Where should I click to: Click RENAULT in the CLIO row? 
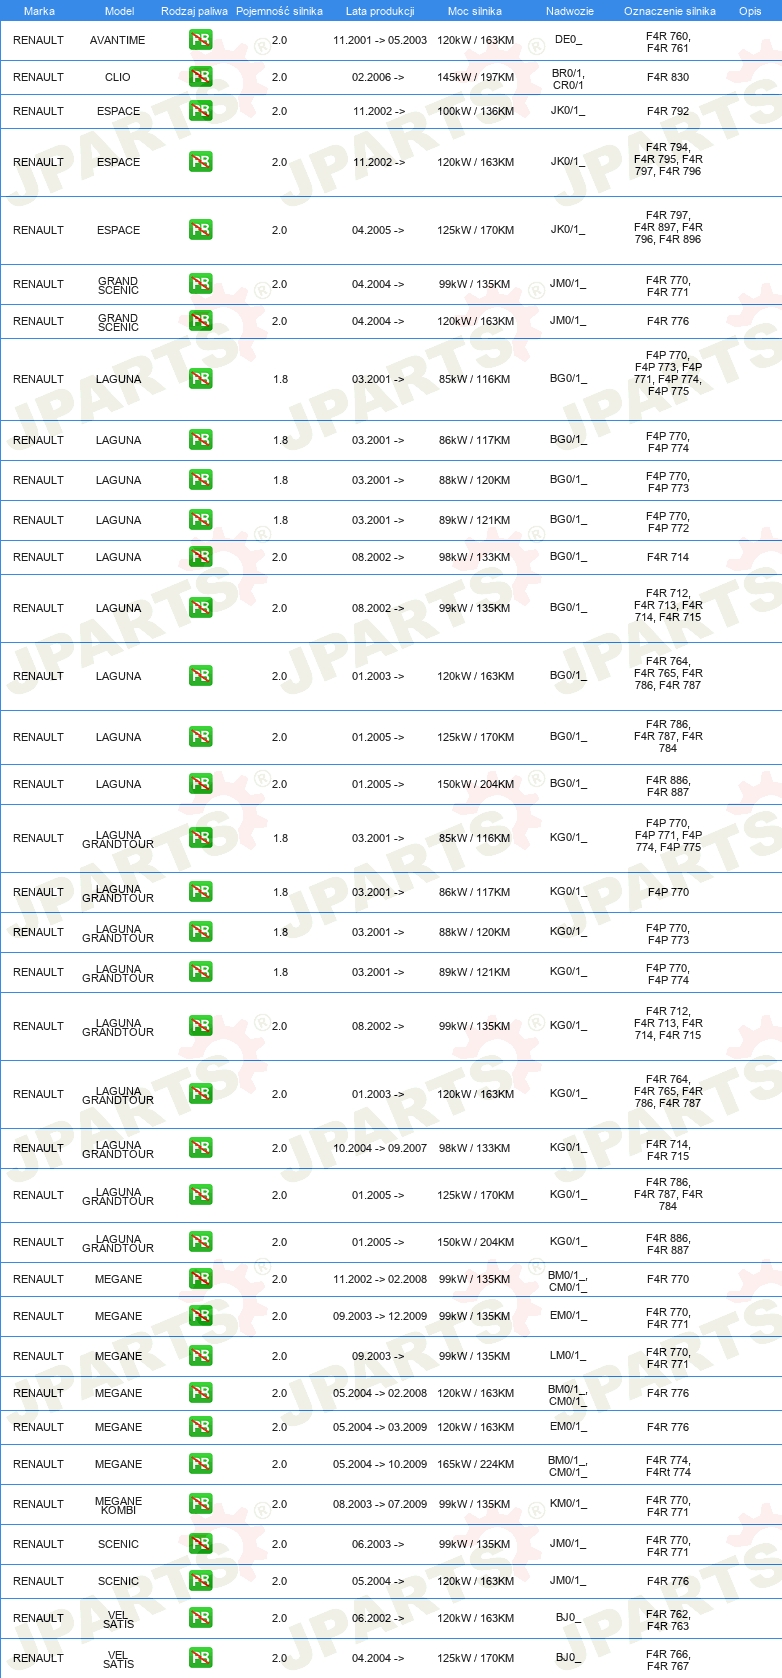pos(38,77)
